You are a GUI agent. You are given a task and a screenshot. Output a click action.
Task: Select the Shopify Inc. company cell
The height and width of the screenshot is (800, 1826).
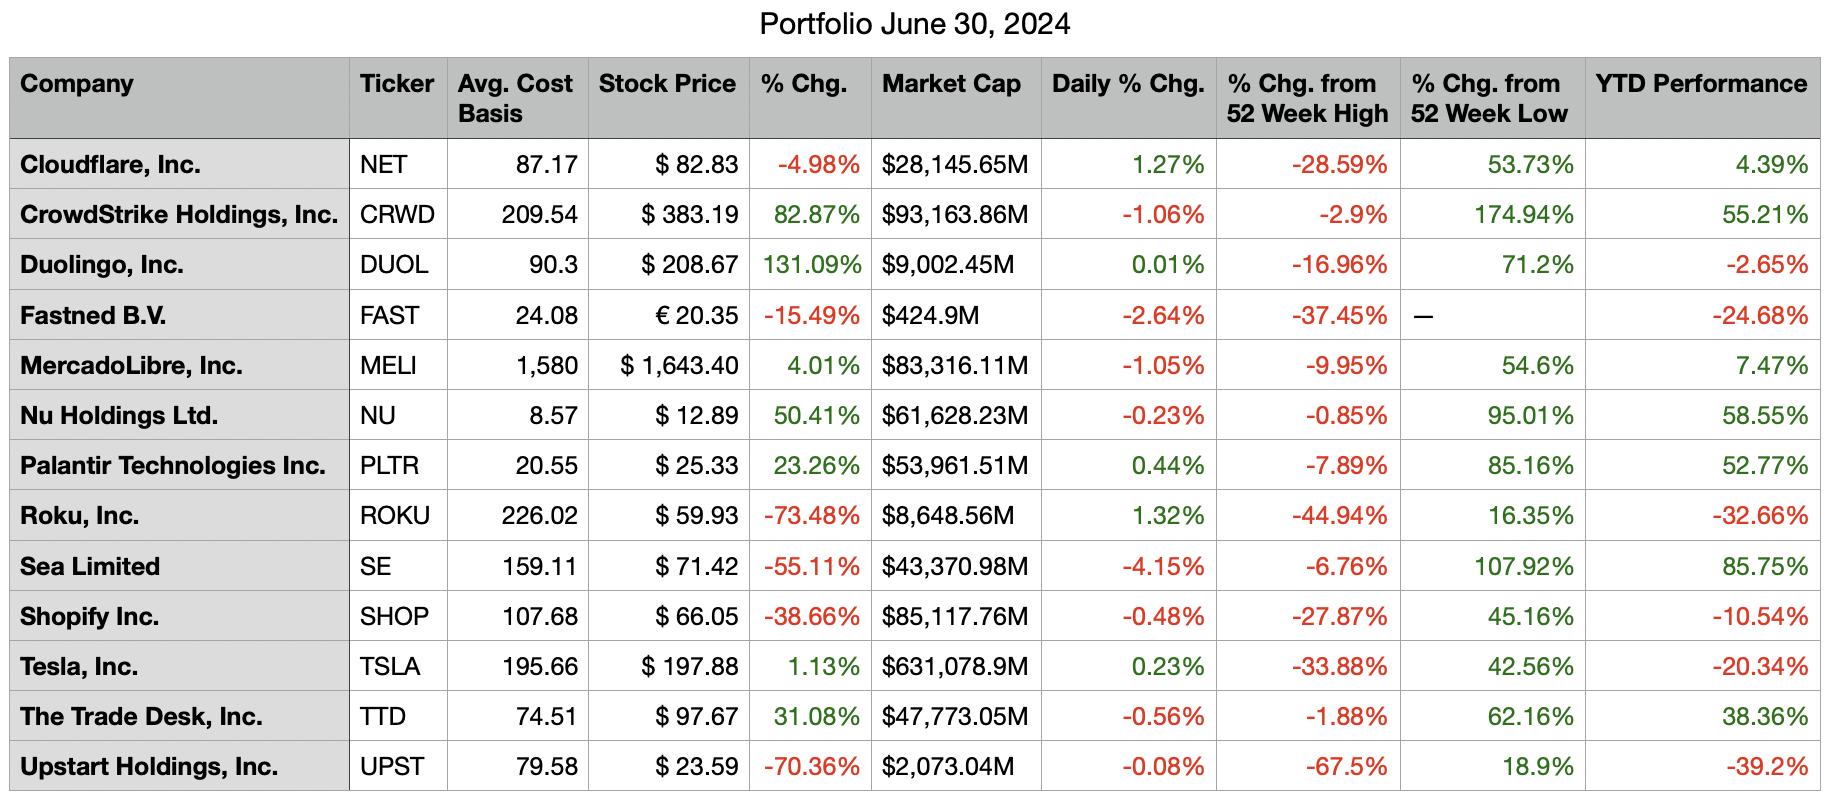click(90, 617)
